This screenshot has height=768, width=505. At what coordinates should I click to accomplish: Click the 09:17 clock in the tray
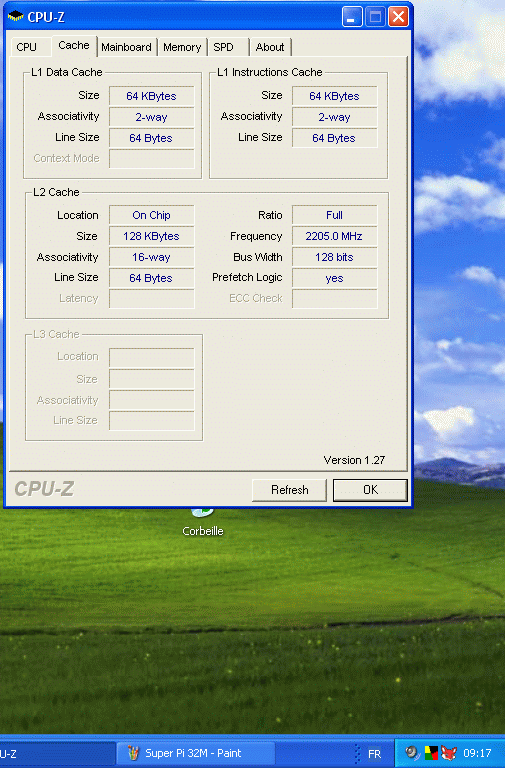477,753
